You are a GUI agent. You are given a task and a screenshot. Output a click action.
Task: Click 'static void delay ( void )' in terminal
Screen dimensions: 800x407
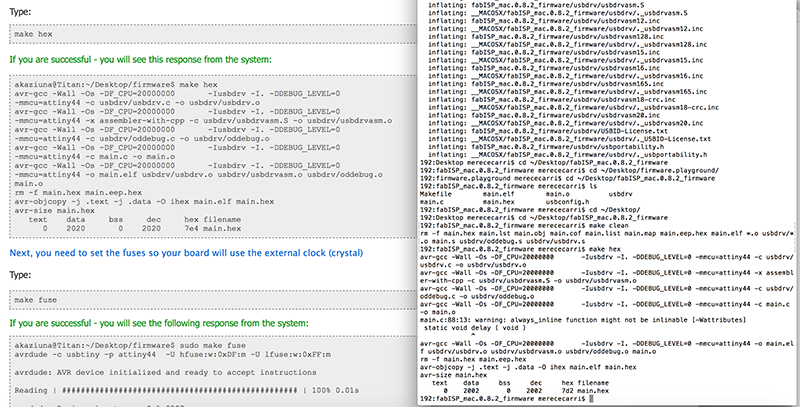[475, 328]
